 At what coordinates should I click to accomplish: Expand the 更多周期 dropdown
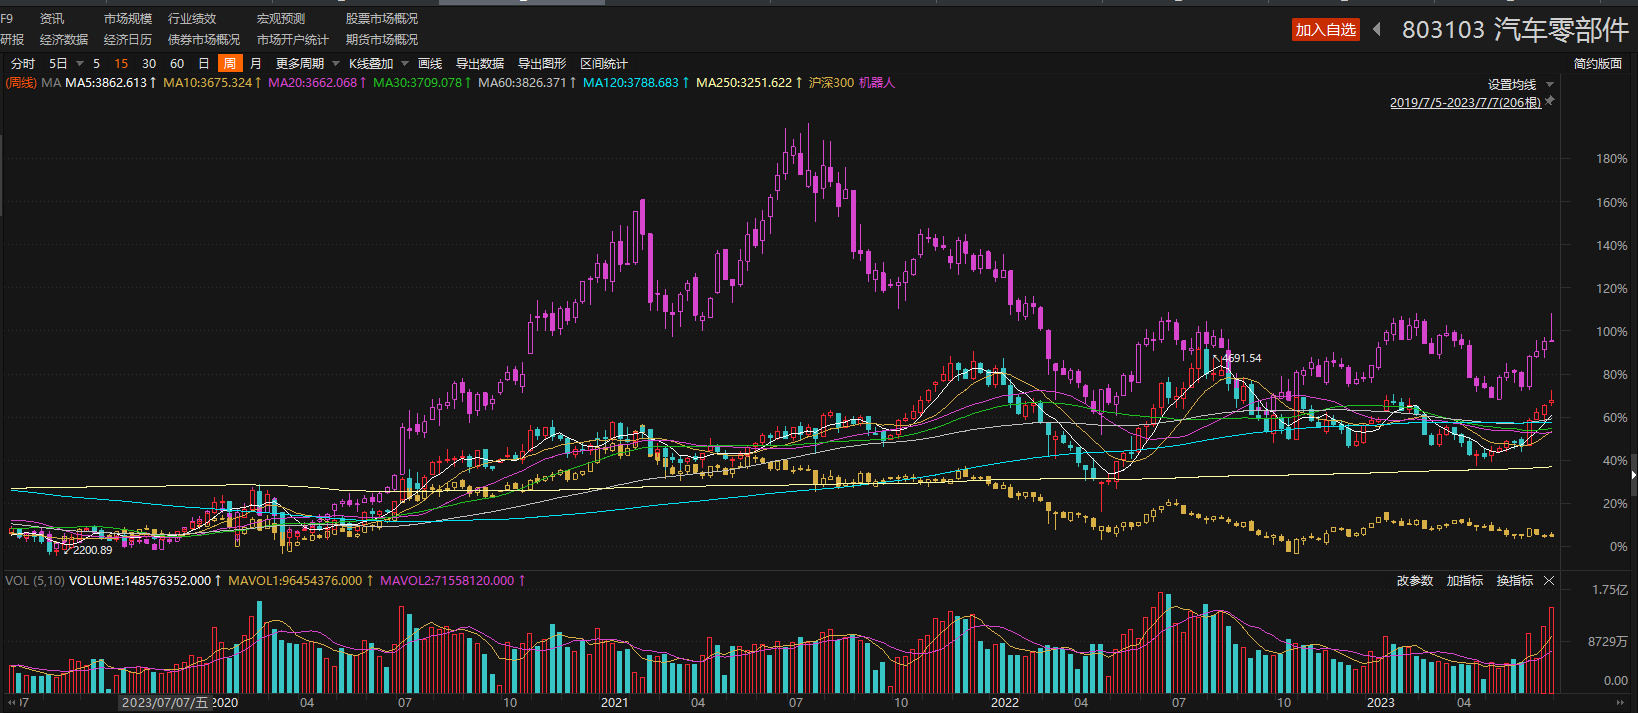[307, 64]
